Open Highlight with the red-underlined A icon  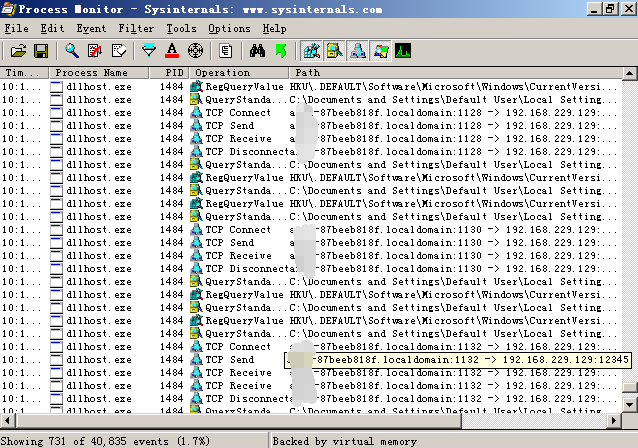172,50
